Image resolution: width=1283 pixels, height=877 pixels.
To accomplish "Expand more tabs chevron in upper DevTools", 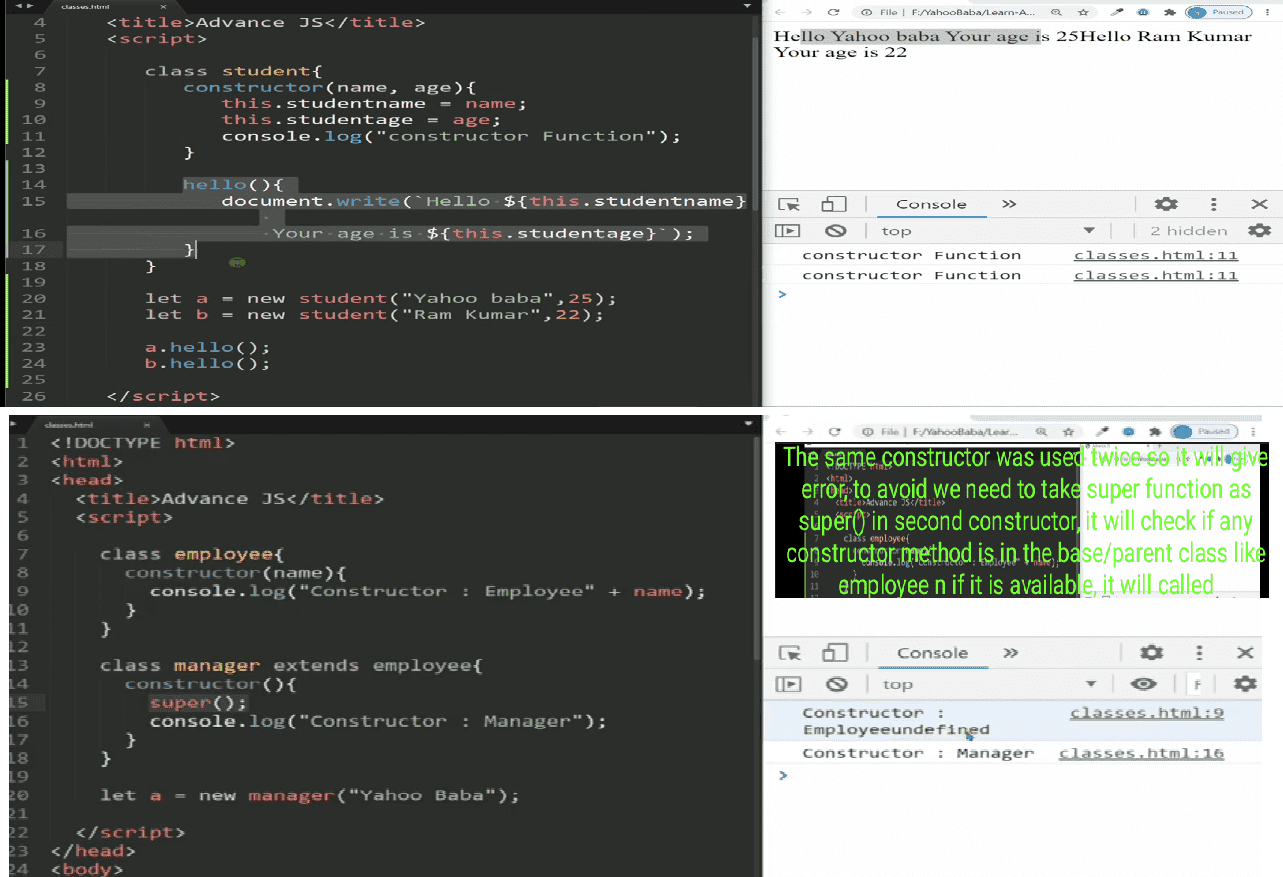I will coord(1009,204).
